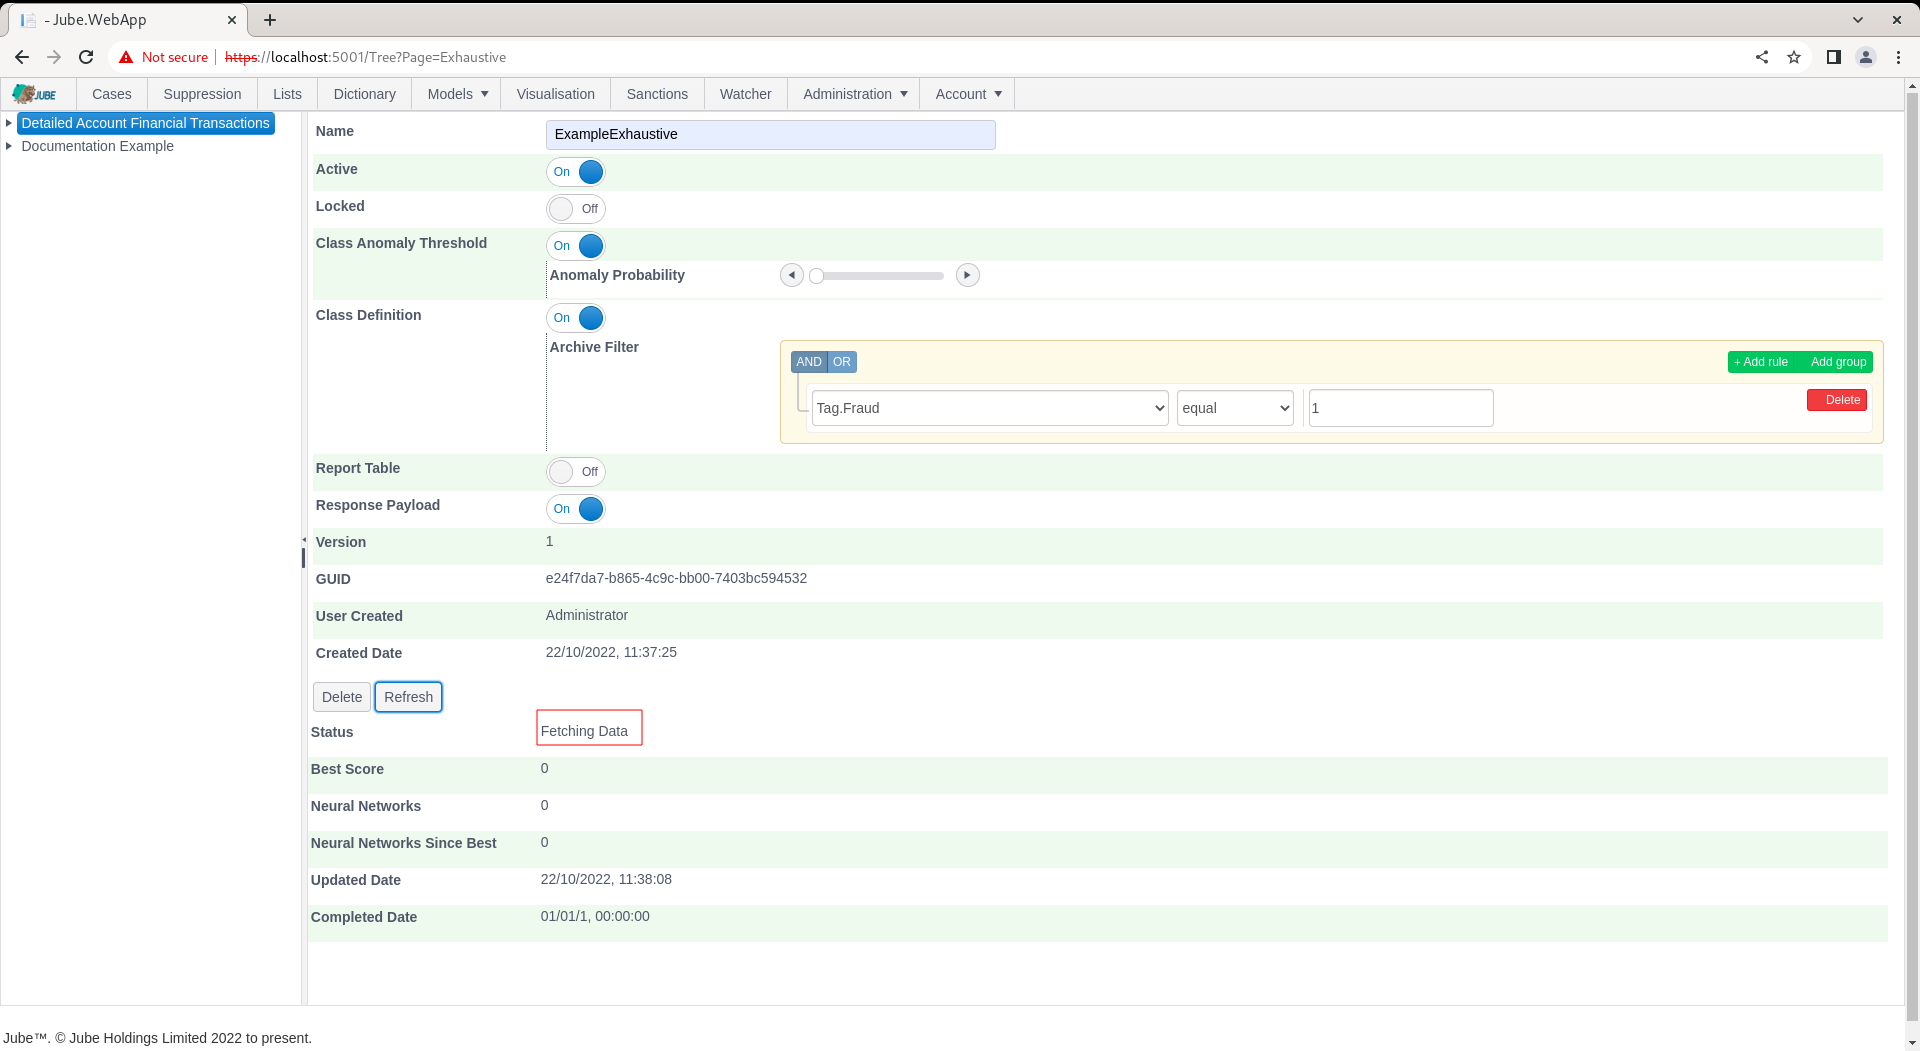The height and width of the screenshot is (1051, 1920).
Task: Click the Fetching Data status text
Action: tap(584, 731)
